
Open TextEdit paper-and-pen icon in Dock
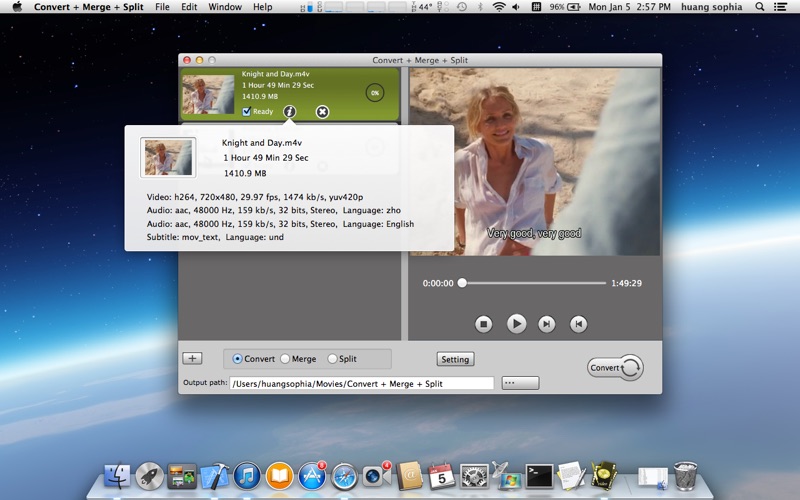[x=571, y=477]
